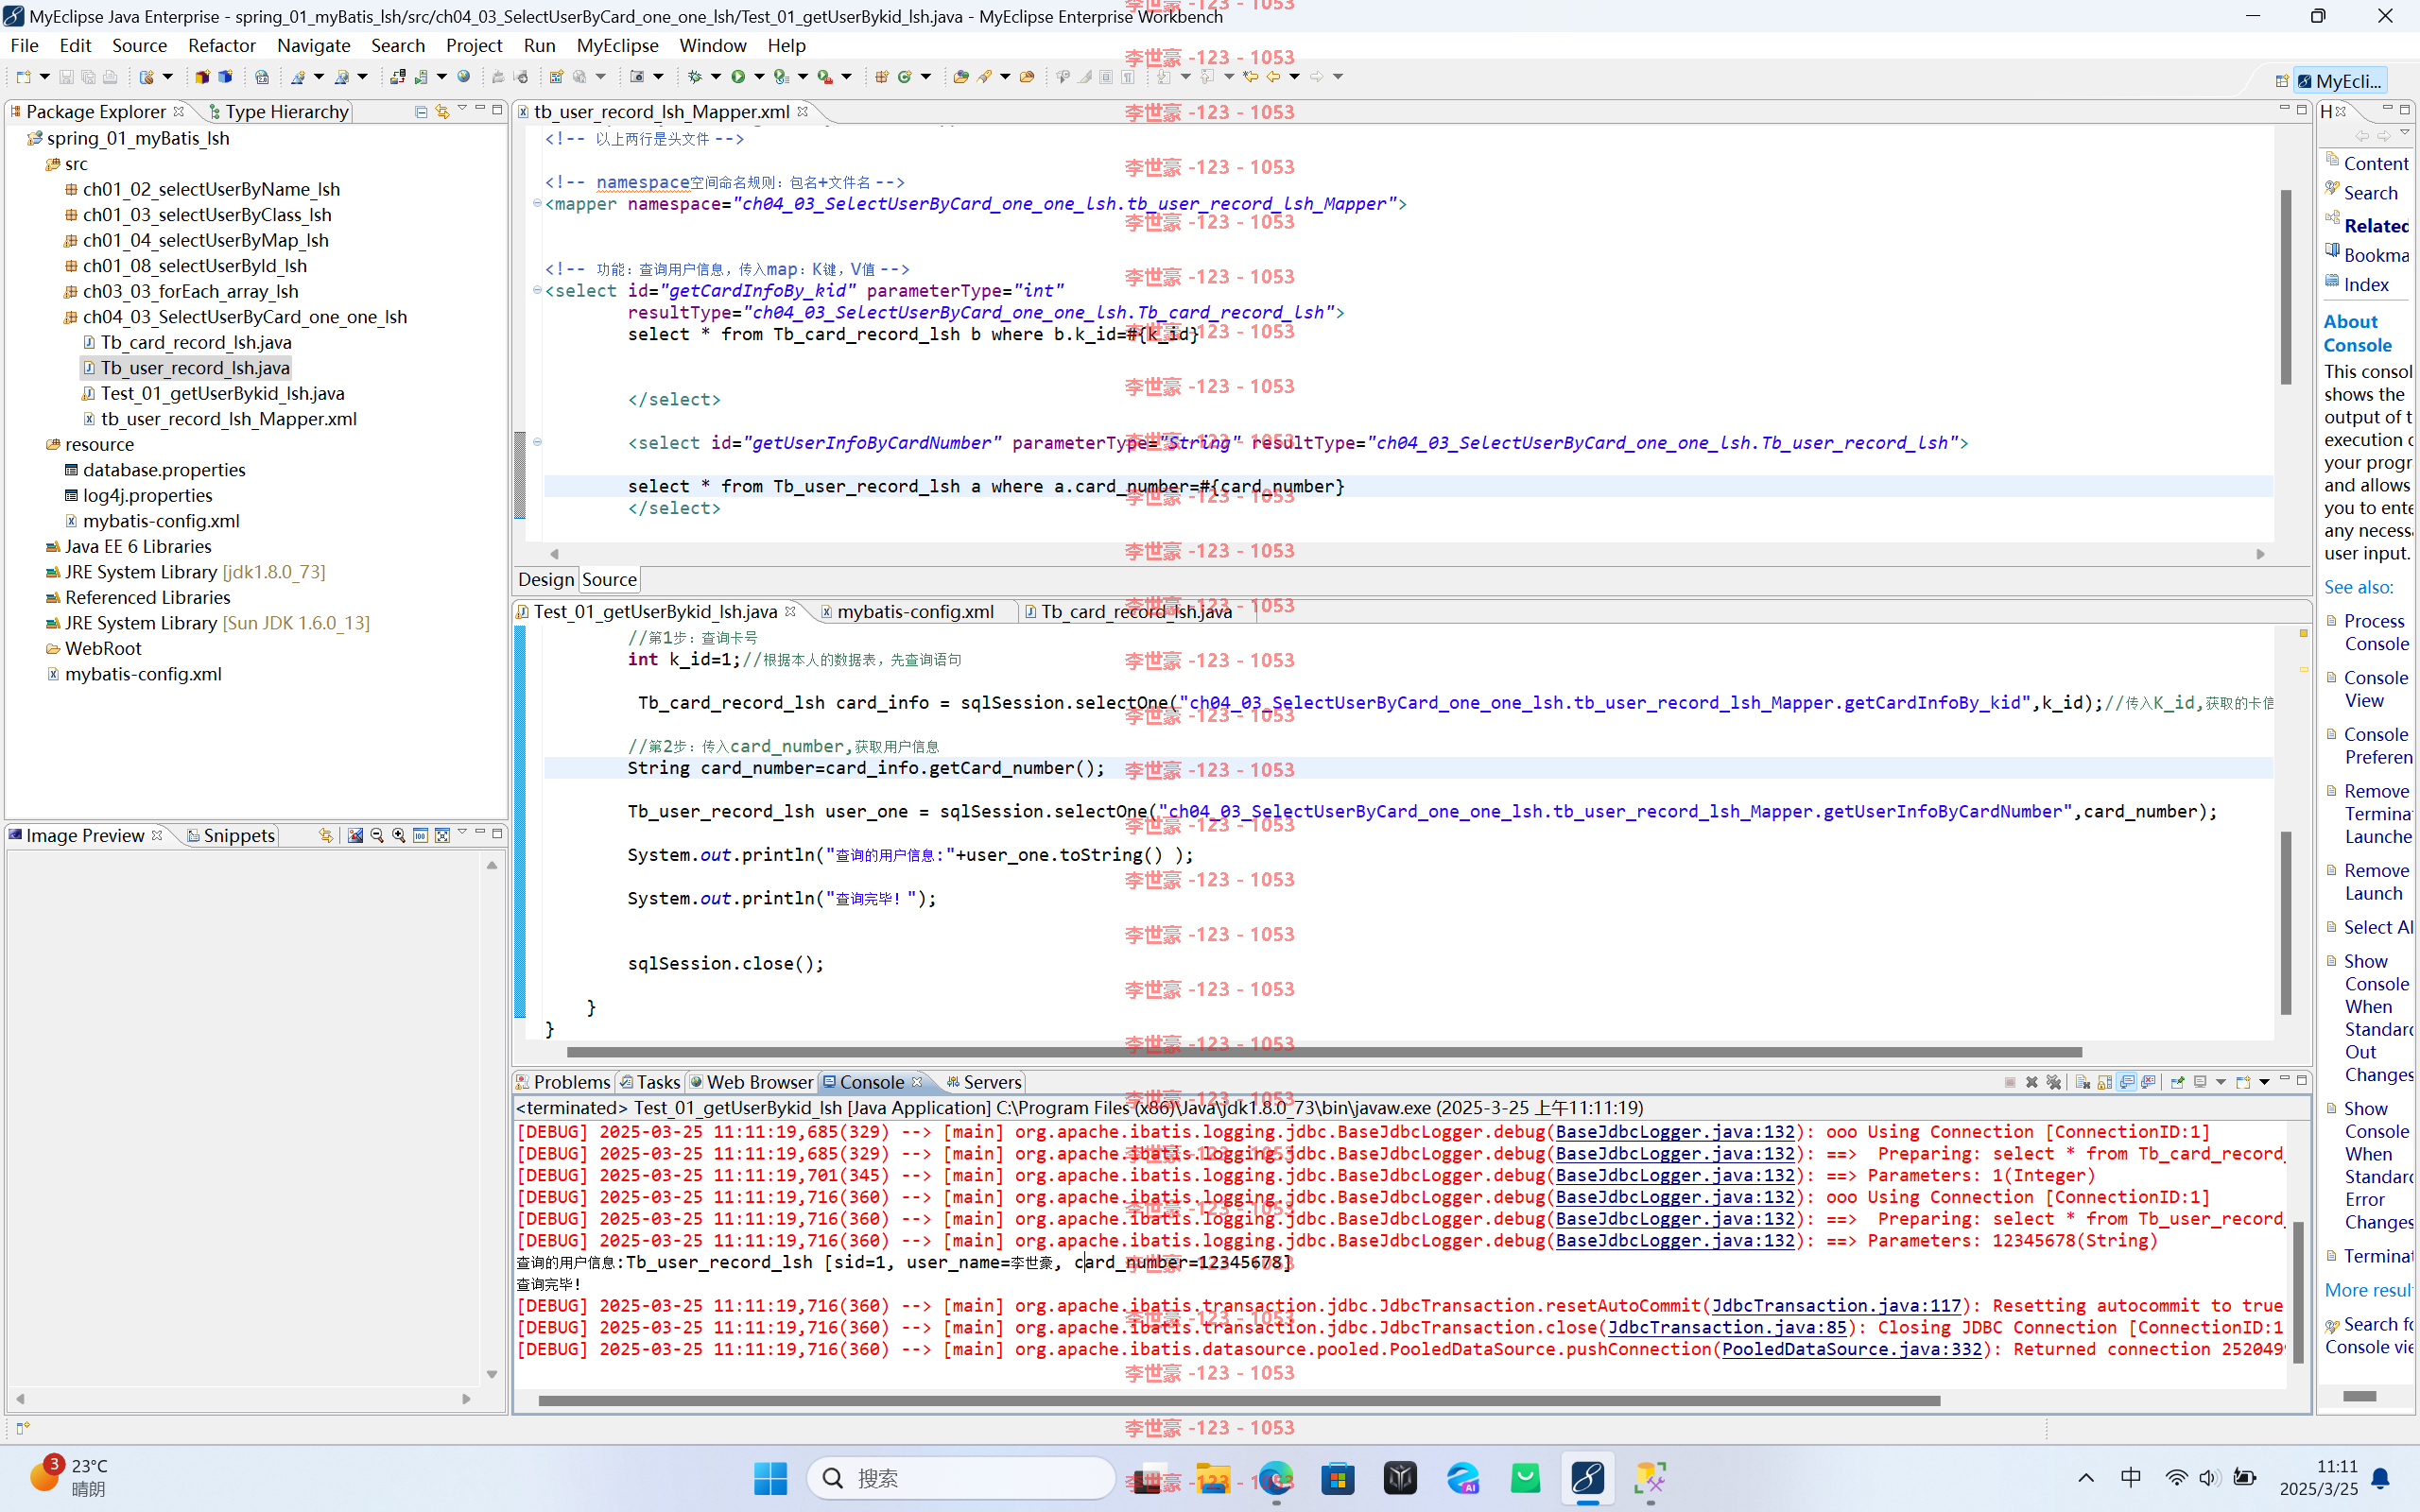Open Image Preview view menu triangle

(462, 833)
